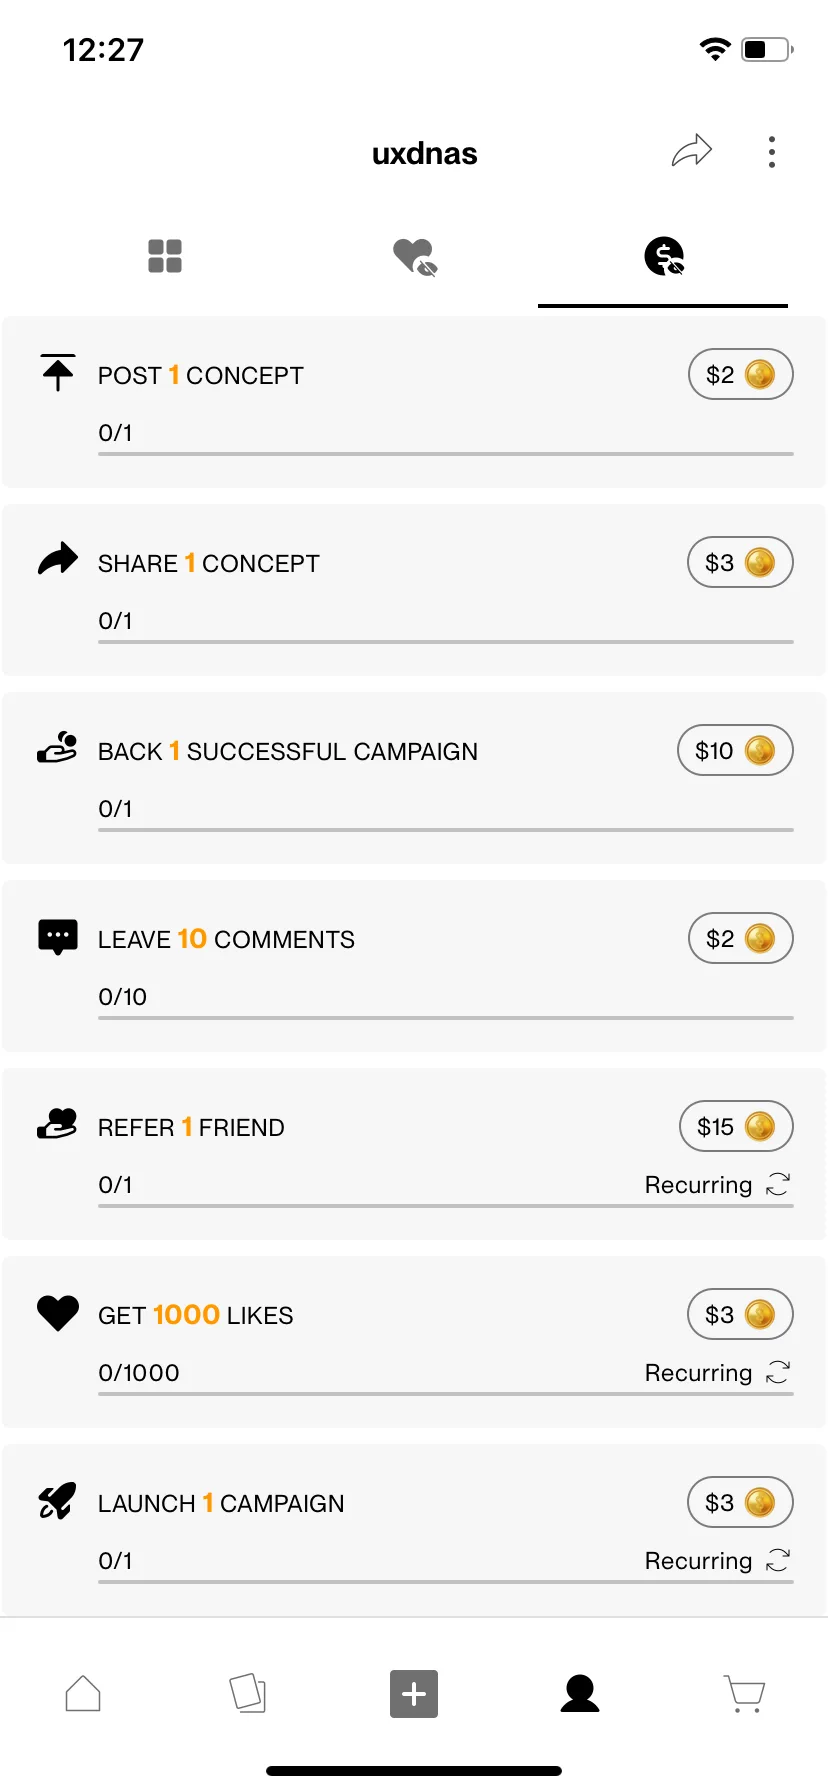
Task: Tap the plus create button in bottom bar
Action: click(414, 1694)
